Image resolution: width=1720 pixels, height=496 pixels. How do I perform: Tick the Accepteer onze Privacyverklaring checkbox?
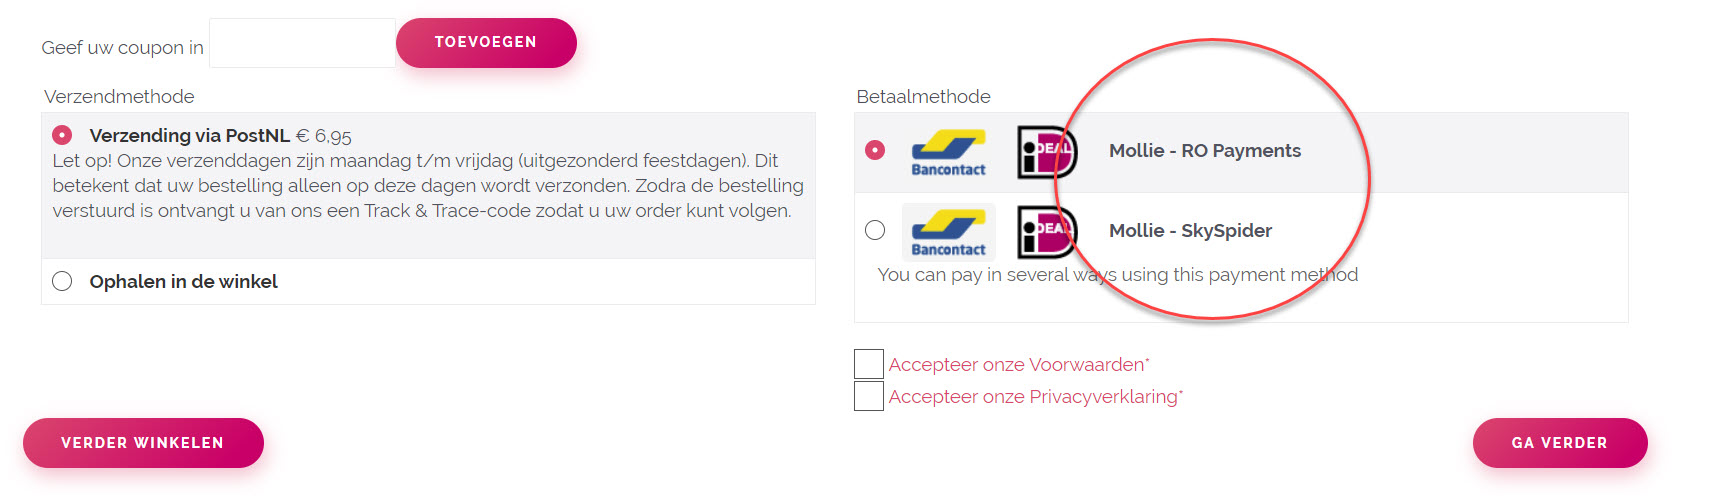869,396
